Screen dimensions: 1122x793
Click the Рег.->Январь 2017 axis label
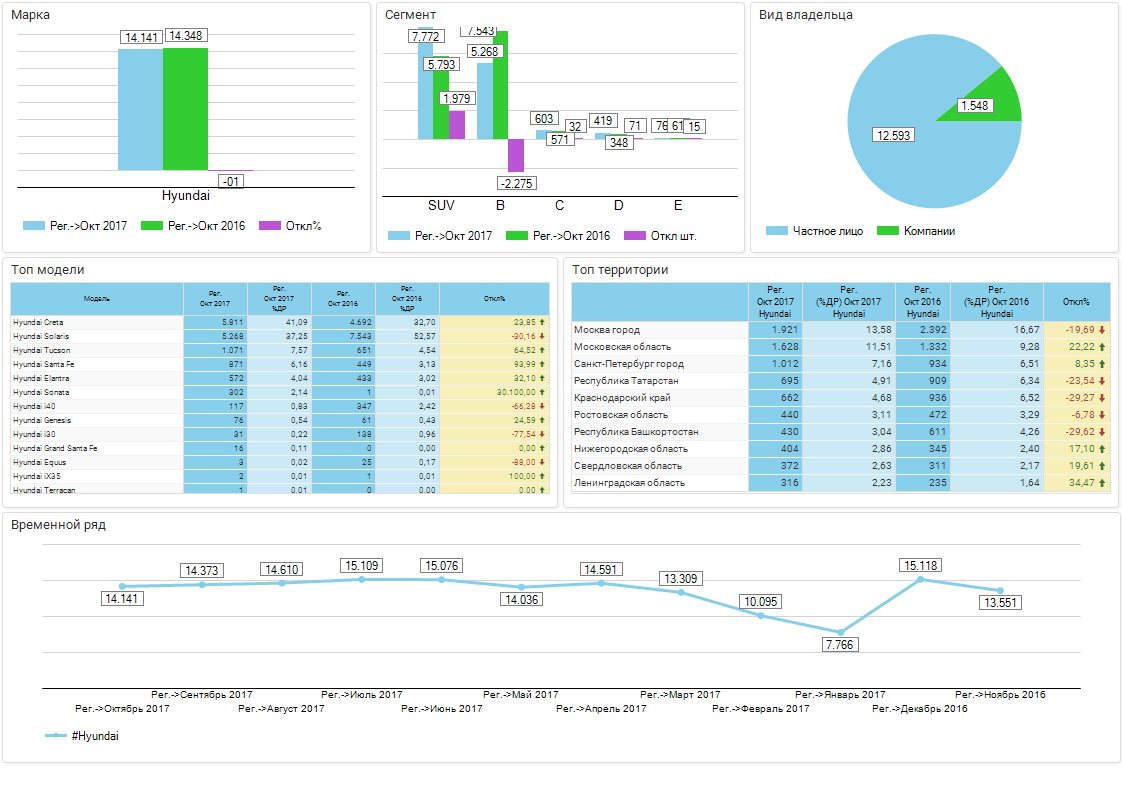pyautogui.click(x=840, y=694)
